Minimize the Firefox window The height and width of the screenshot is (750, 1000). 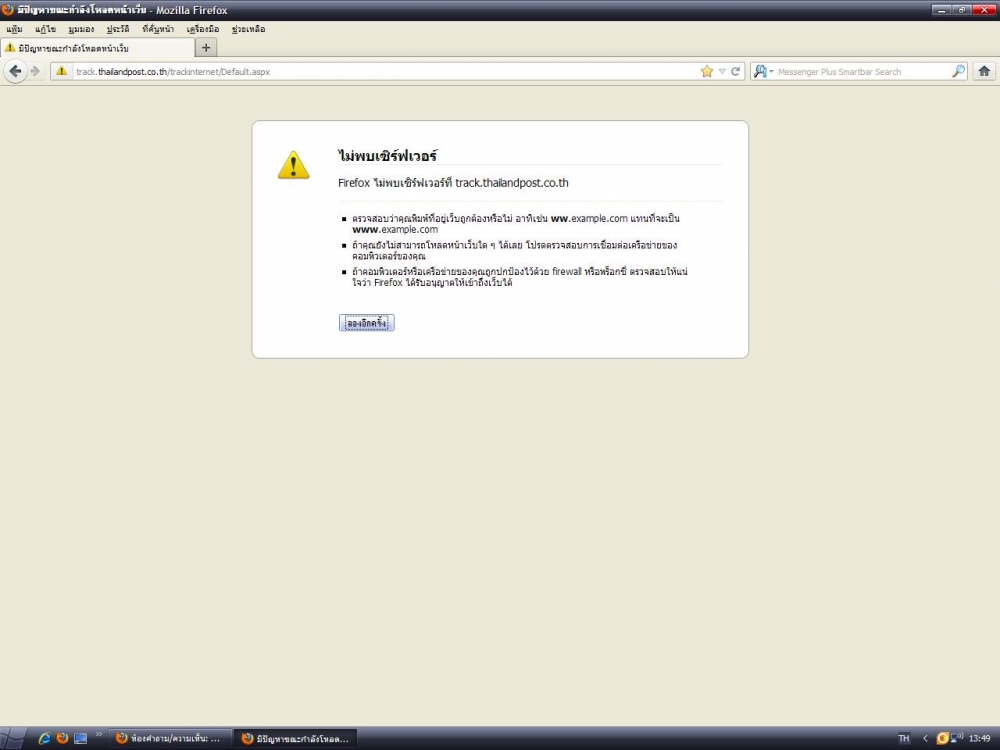(x=941, y=10)
